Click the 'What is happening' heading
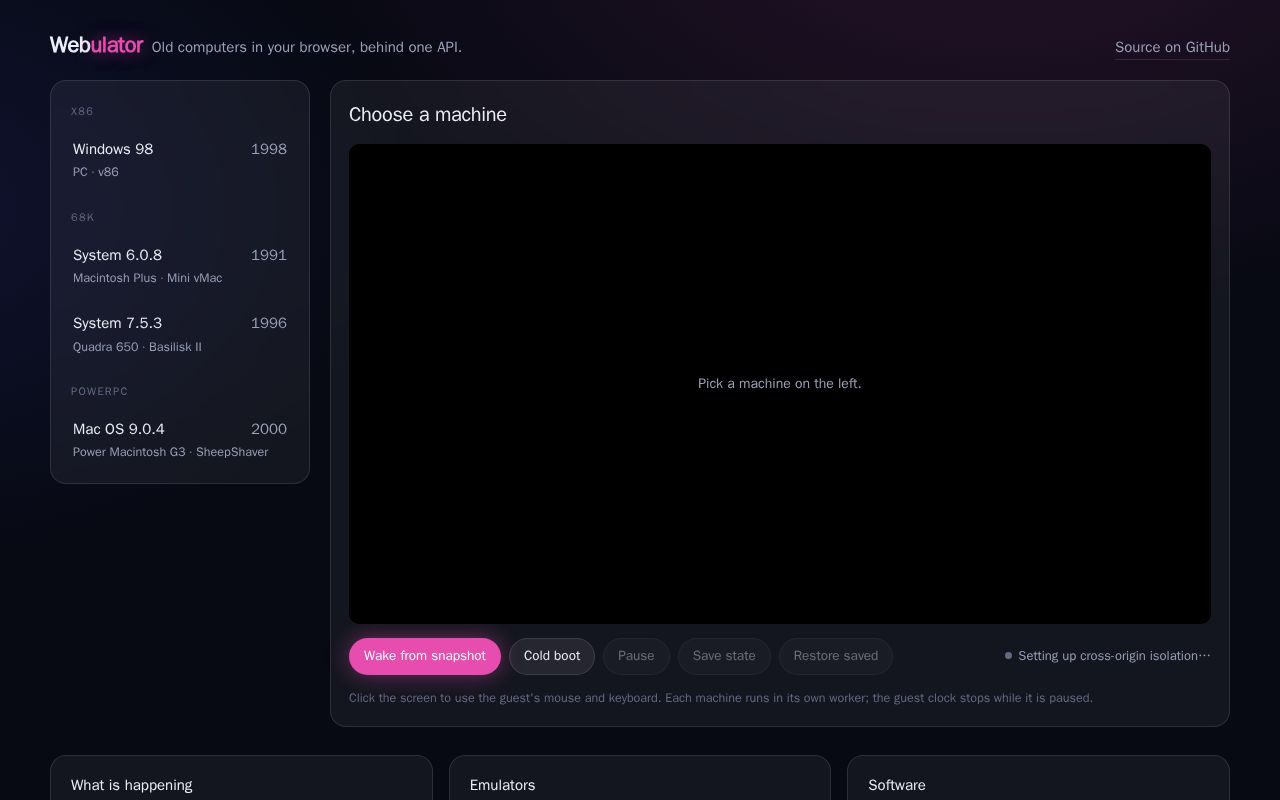Screen dimensions: 1280x800 132,785
